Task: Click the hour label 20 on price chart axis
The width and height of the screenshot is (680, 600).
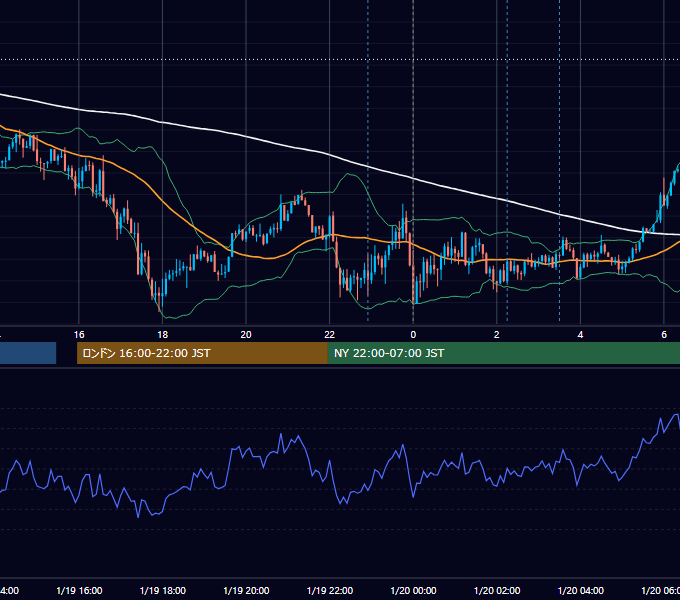Action: point(246,335)
